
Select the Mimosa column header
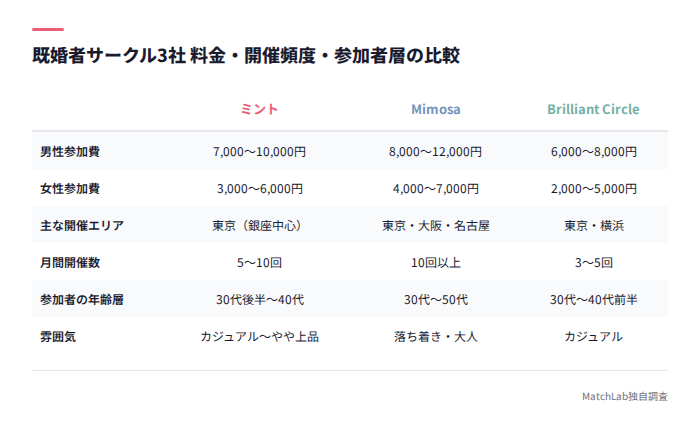click(x=436, y=109)
